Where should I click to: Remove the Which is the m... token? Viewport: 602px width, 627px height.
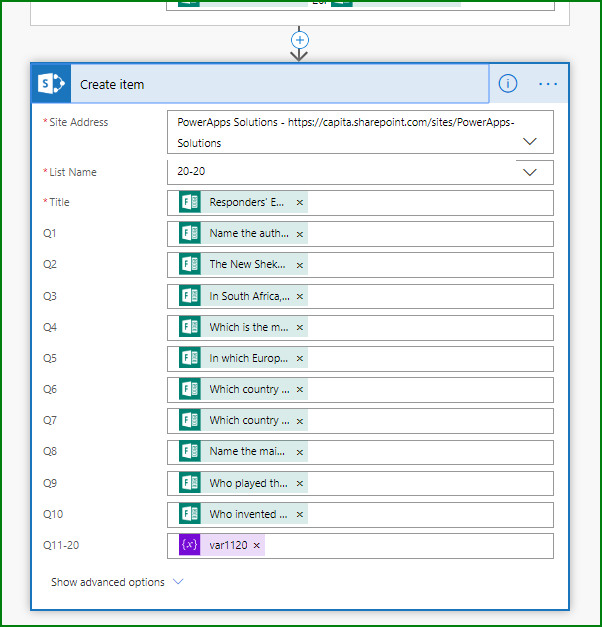click(300, 327)
